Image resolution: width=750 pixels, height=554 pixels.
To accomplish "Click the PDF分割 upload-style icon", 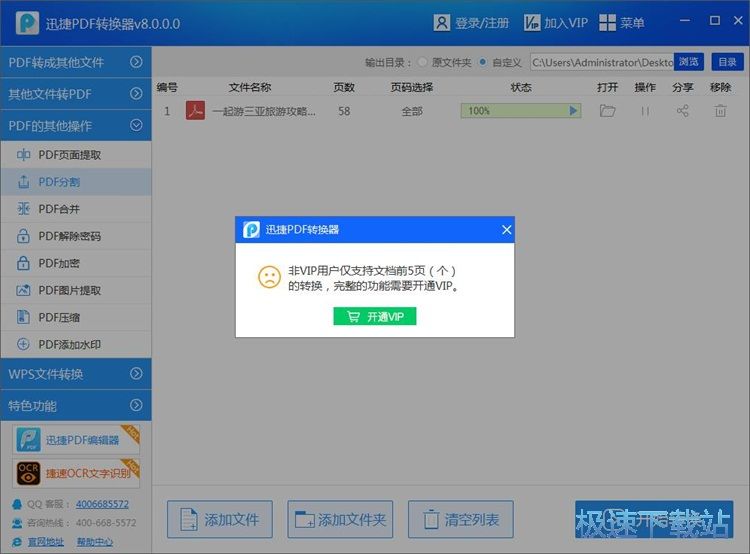I will click(23, 182).
